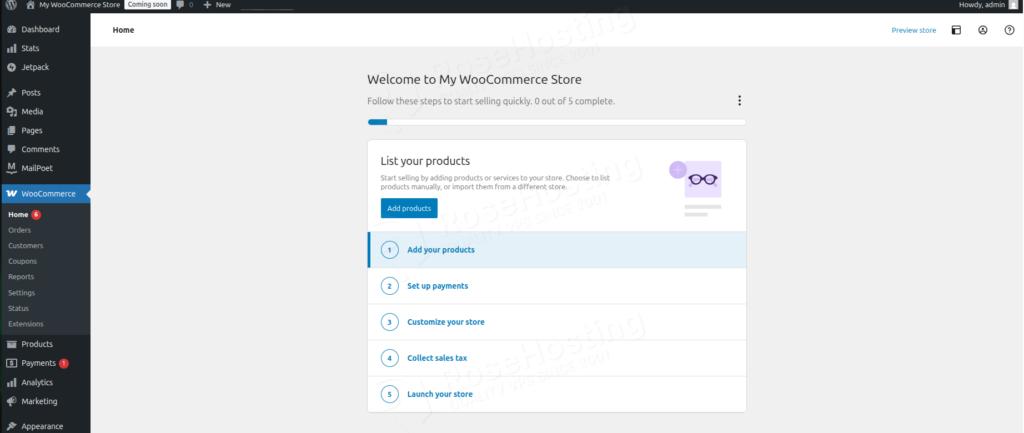1024x433 pixels.
Task: Open the Products icon in the sidebar
Action: coord(11,344)
